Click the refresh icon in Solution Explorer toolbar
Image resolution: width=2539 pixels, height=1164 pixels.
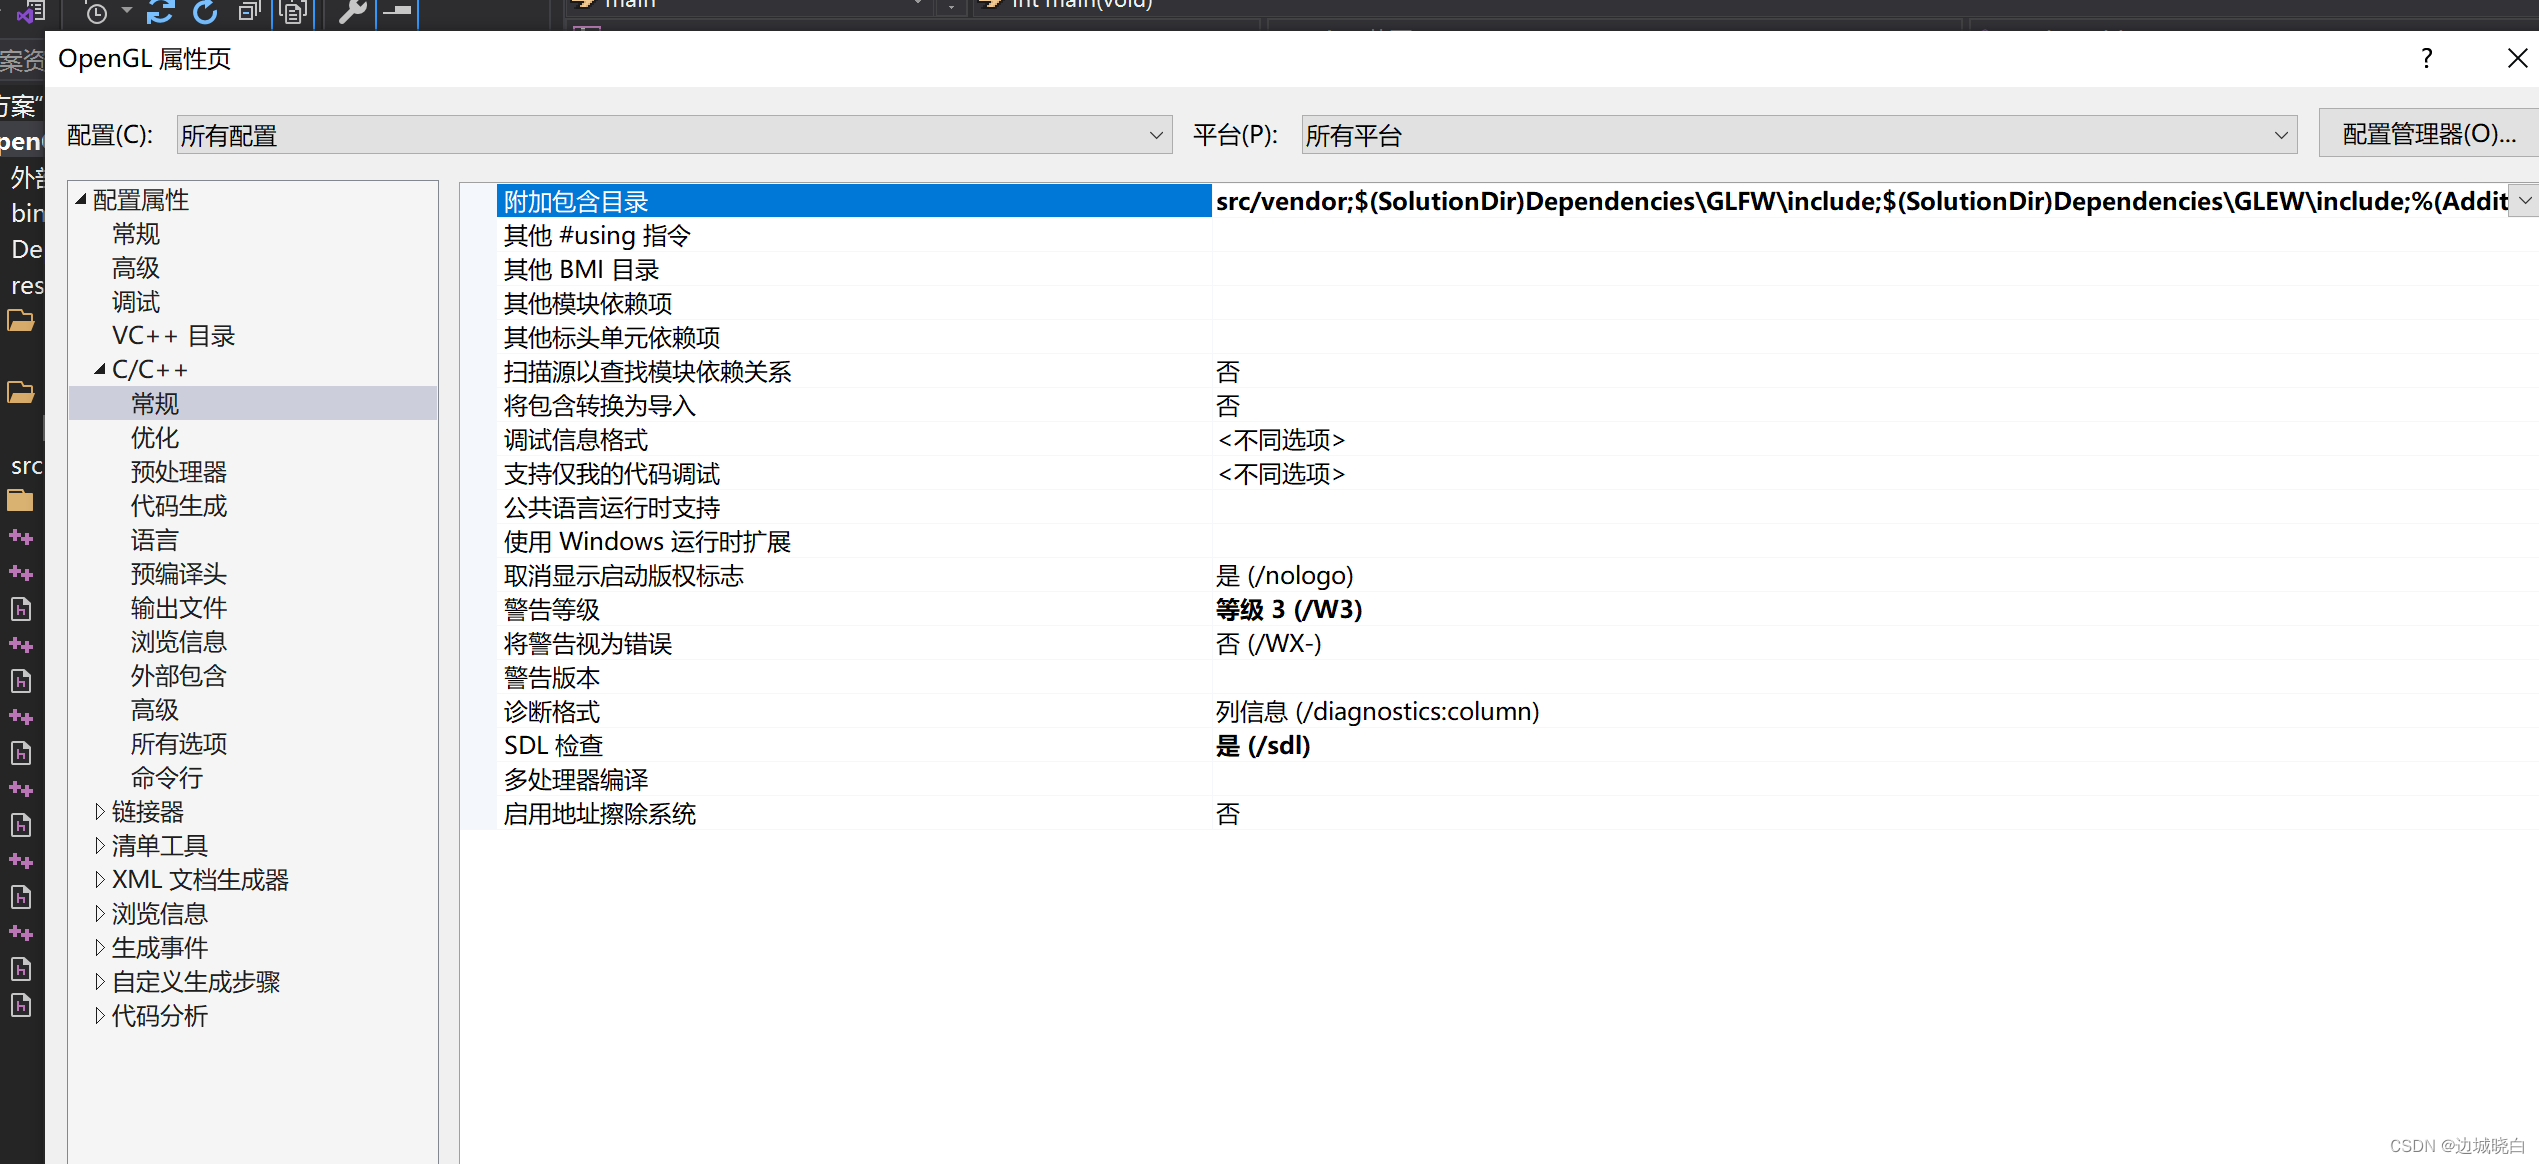coord(205,12)
